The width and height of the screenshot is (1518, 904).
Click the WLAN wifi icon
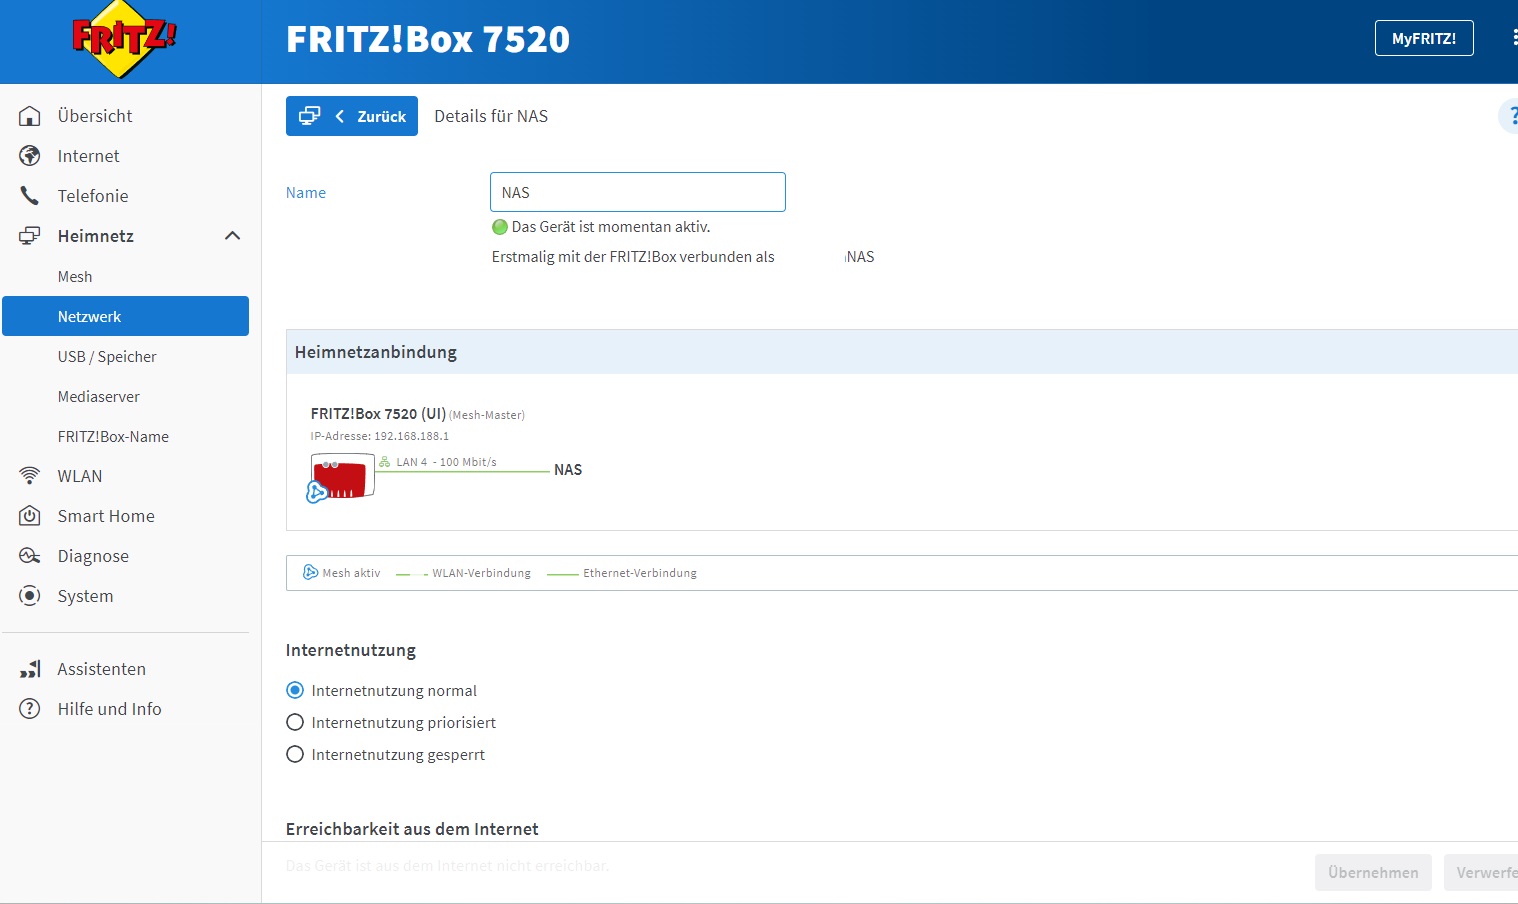[x=30, y=476]
